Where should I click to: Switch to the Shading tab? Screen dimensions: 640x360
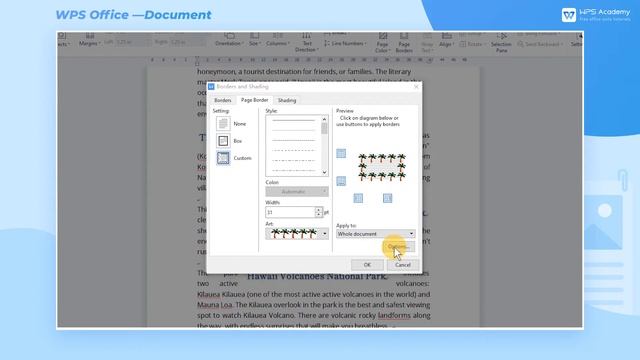(287, 100)
